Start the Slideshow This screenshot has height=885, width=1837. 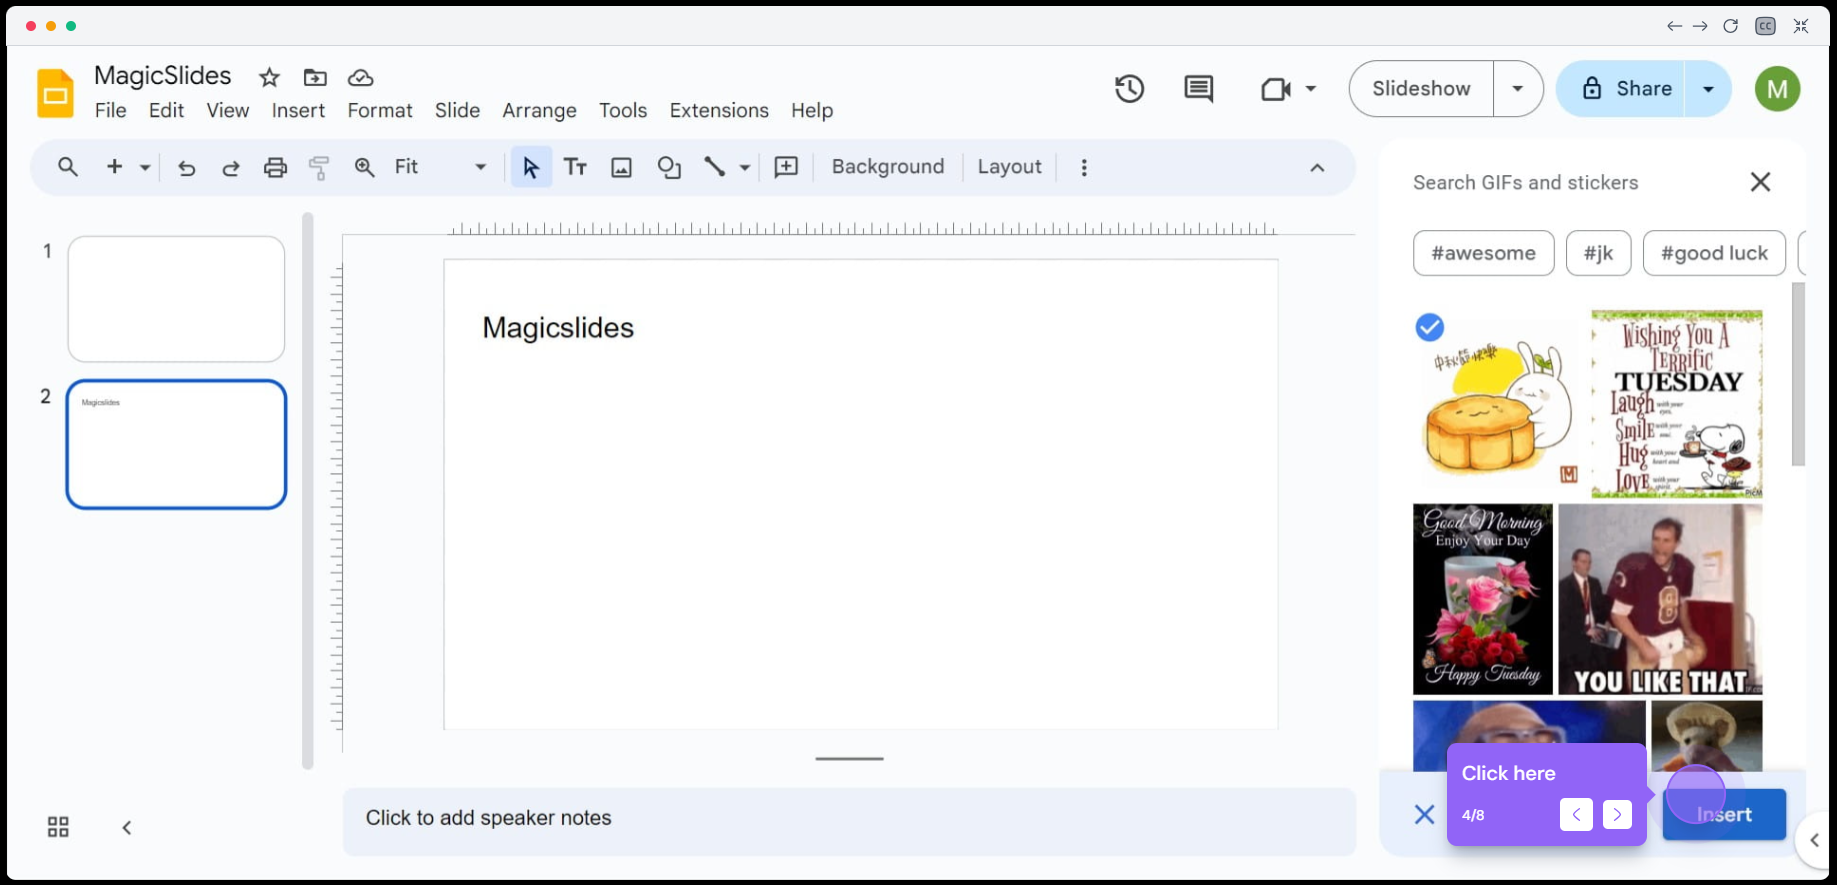1421,89
